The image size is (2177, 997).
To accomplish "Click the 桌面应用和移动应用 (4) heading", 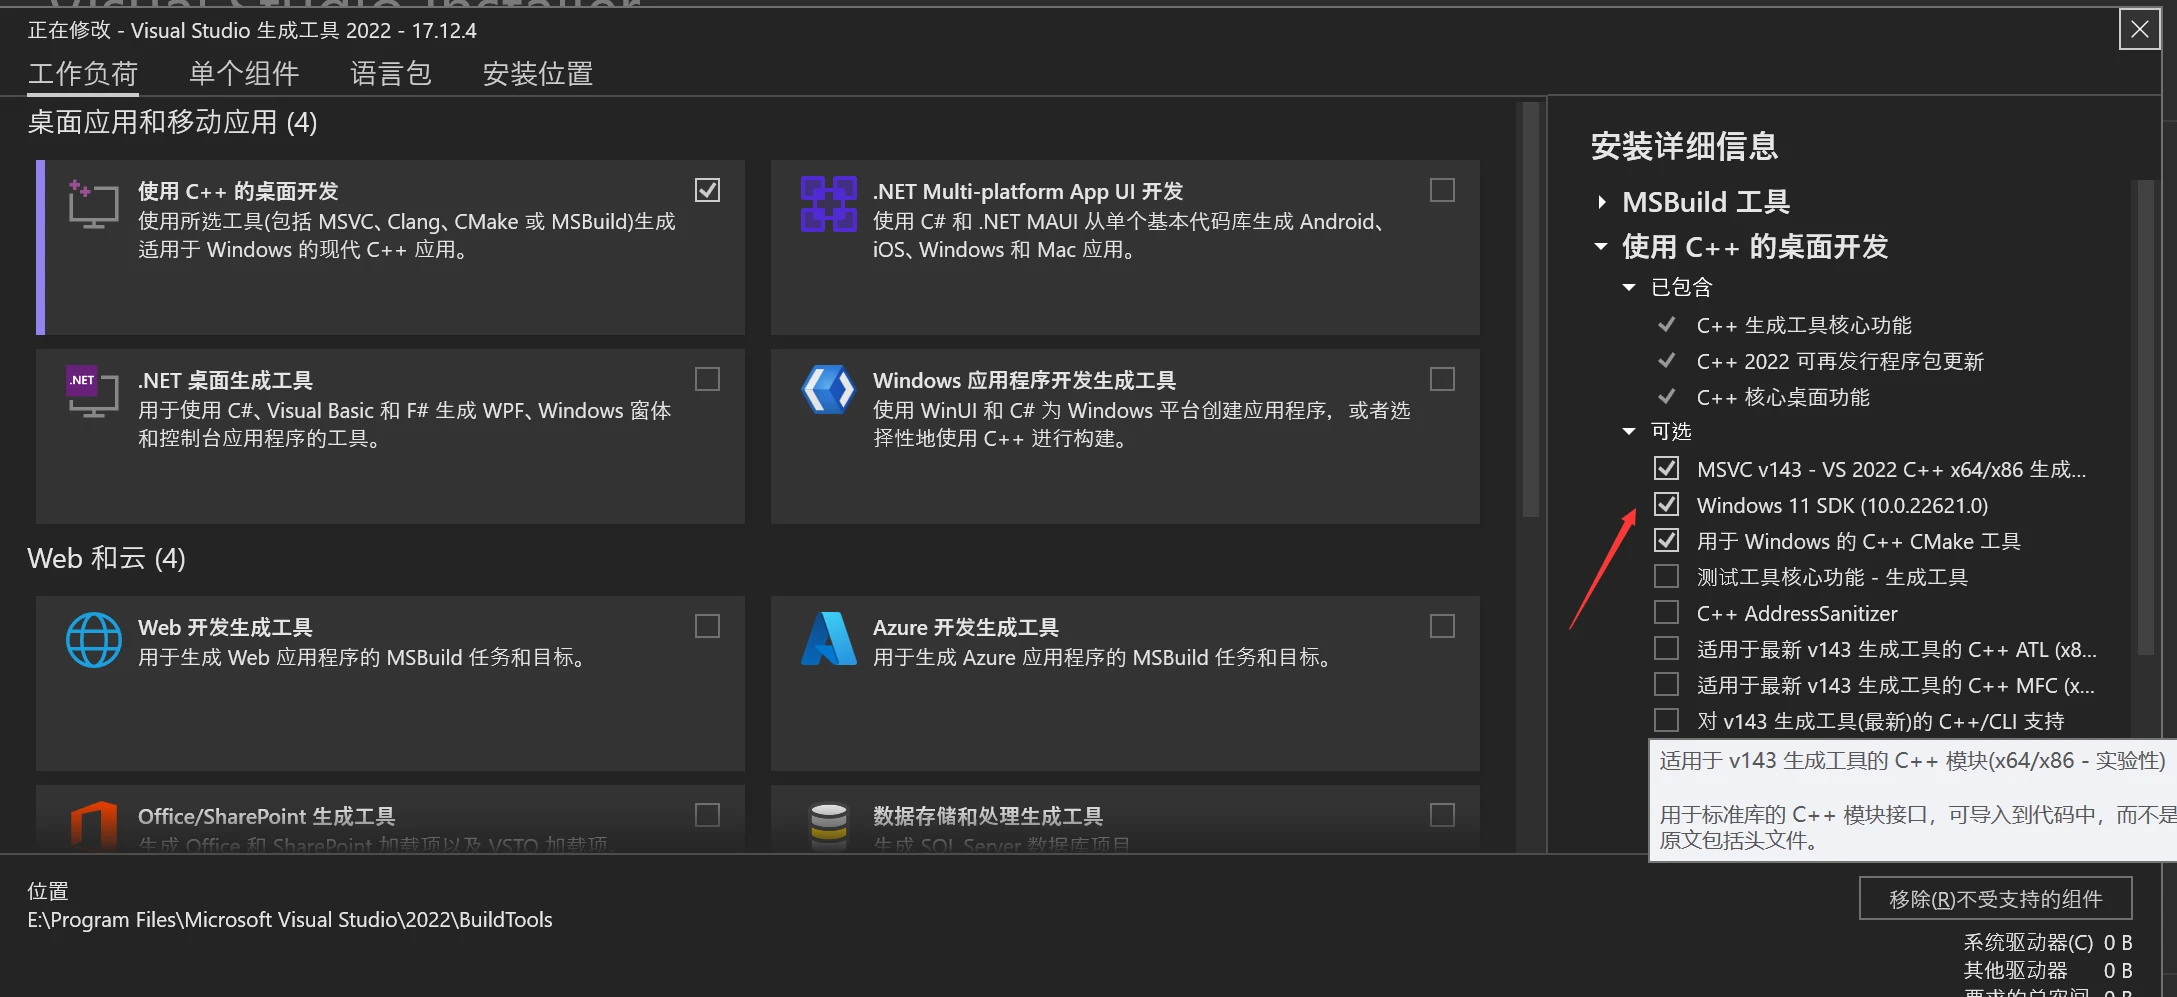I will point(172,122).
